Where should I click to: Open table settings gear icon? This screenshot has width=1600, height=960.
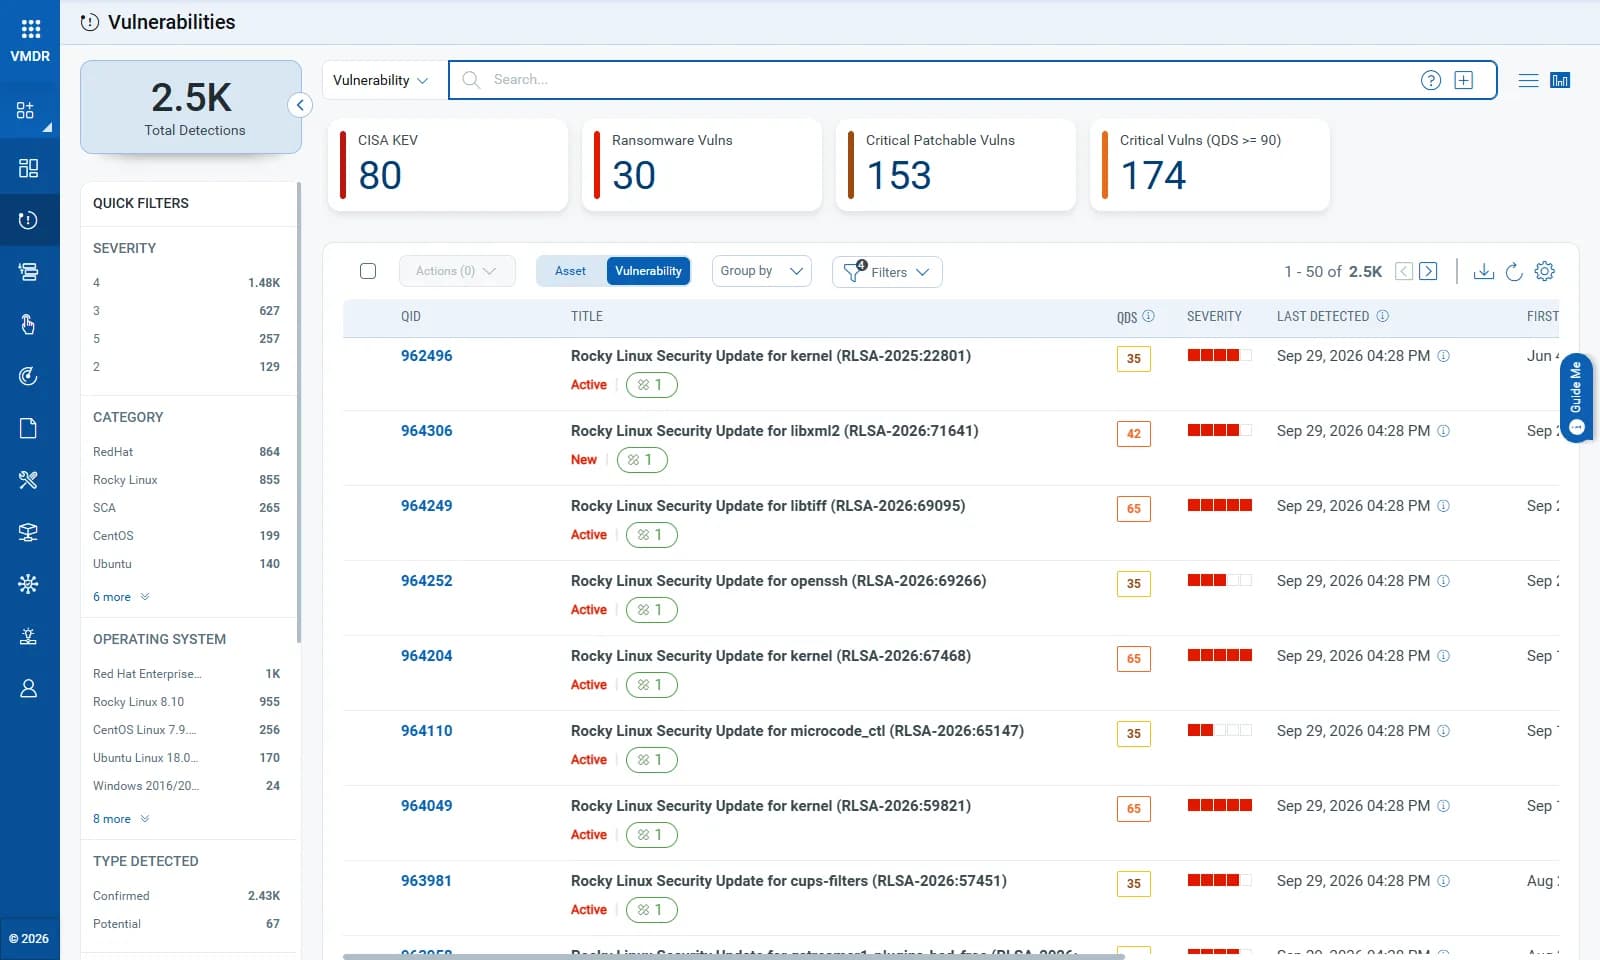(x=1545, y=271)
